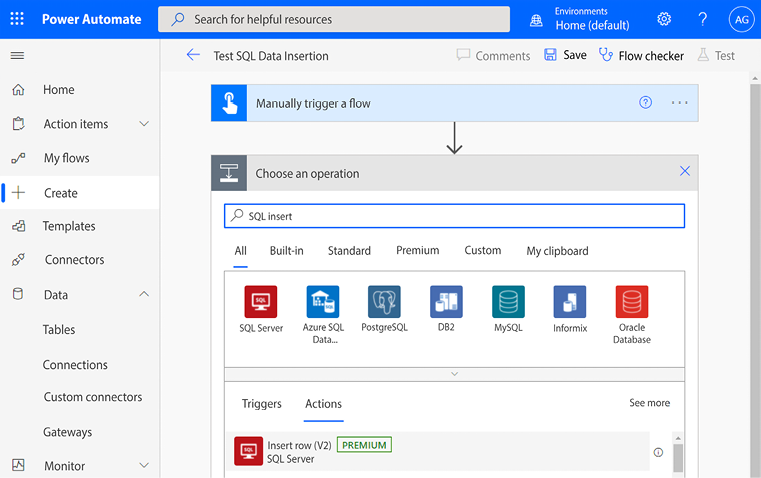761x478 pixels.
Task: Open the Comments pane
Action: [493, 55]
